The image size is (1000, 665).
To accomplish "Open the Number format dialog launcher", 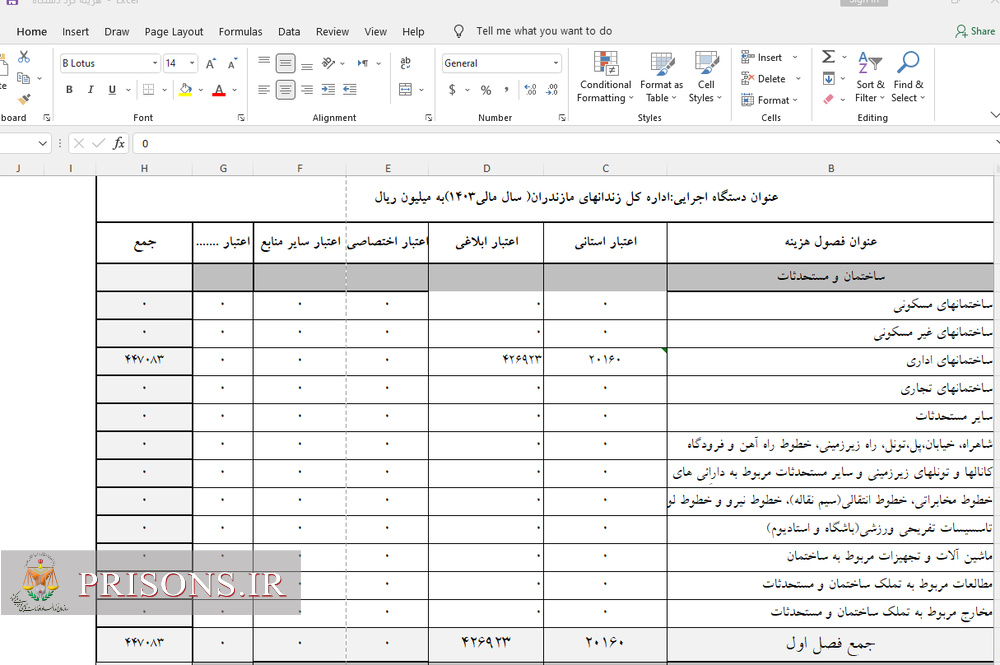I will 562,118.
